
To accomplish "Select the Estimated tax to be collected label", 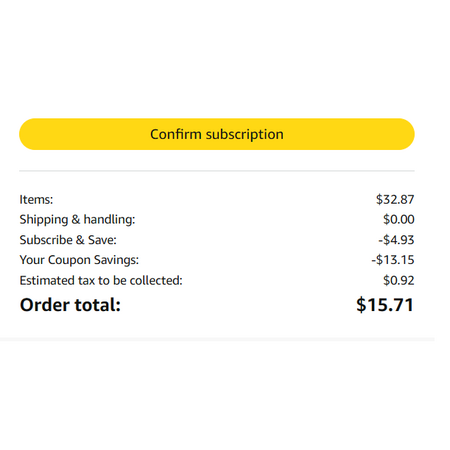I will [x=101, y=280].
